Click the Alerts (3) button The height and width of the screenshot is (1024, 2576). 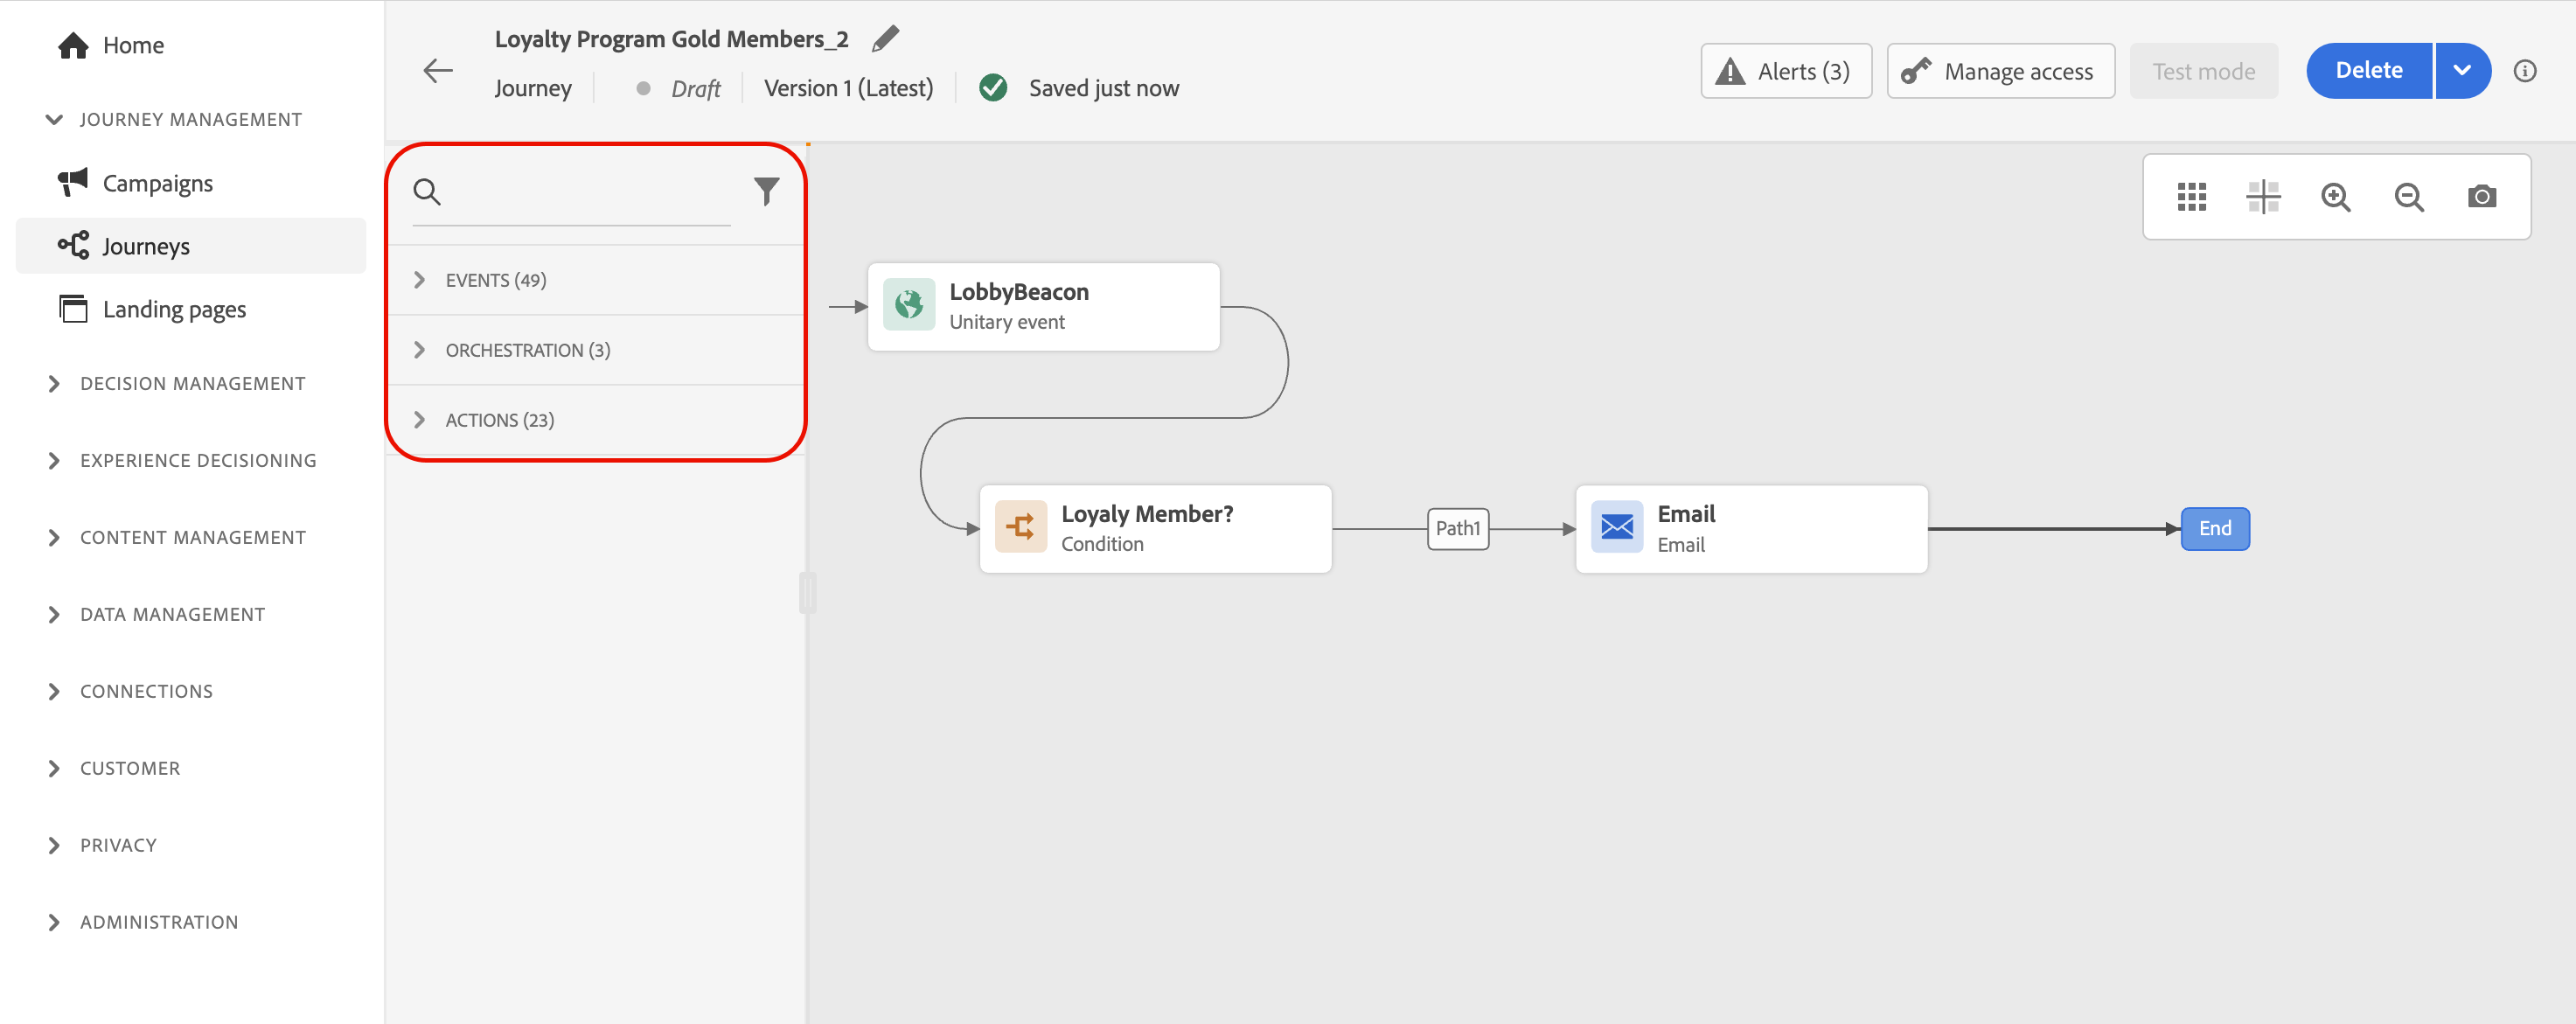coord(1785,71)
